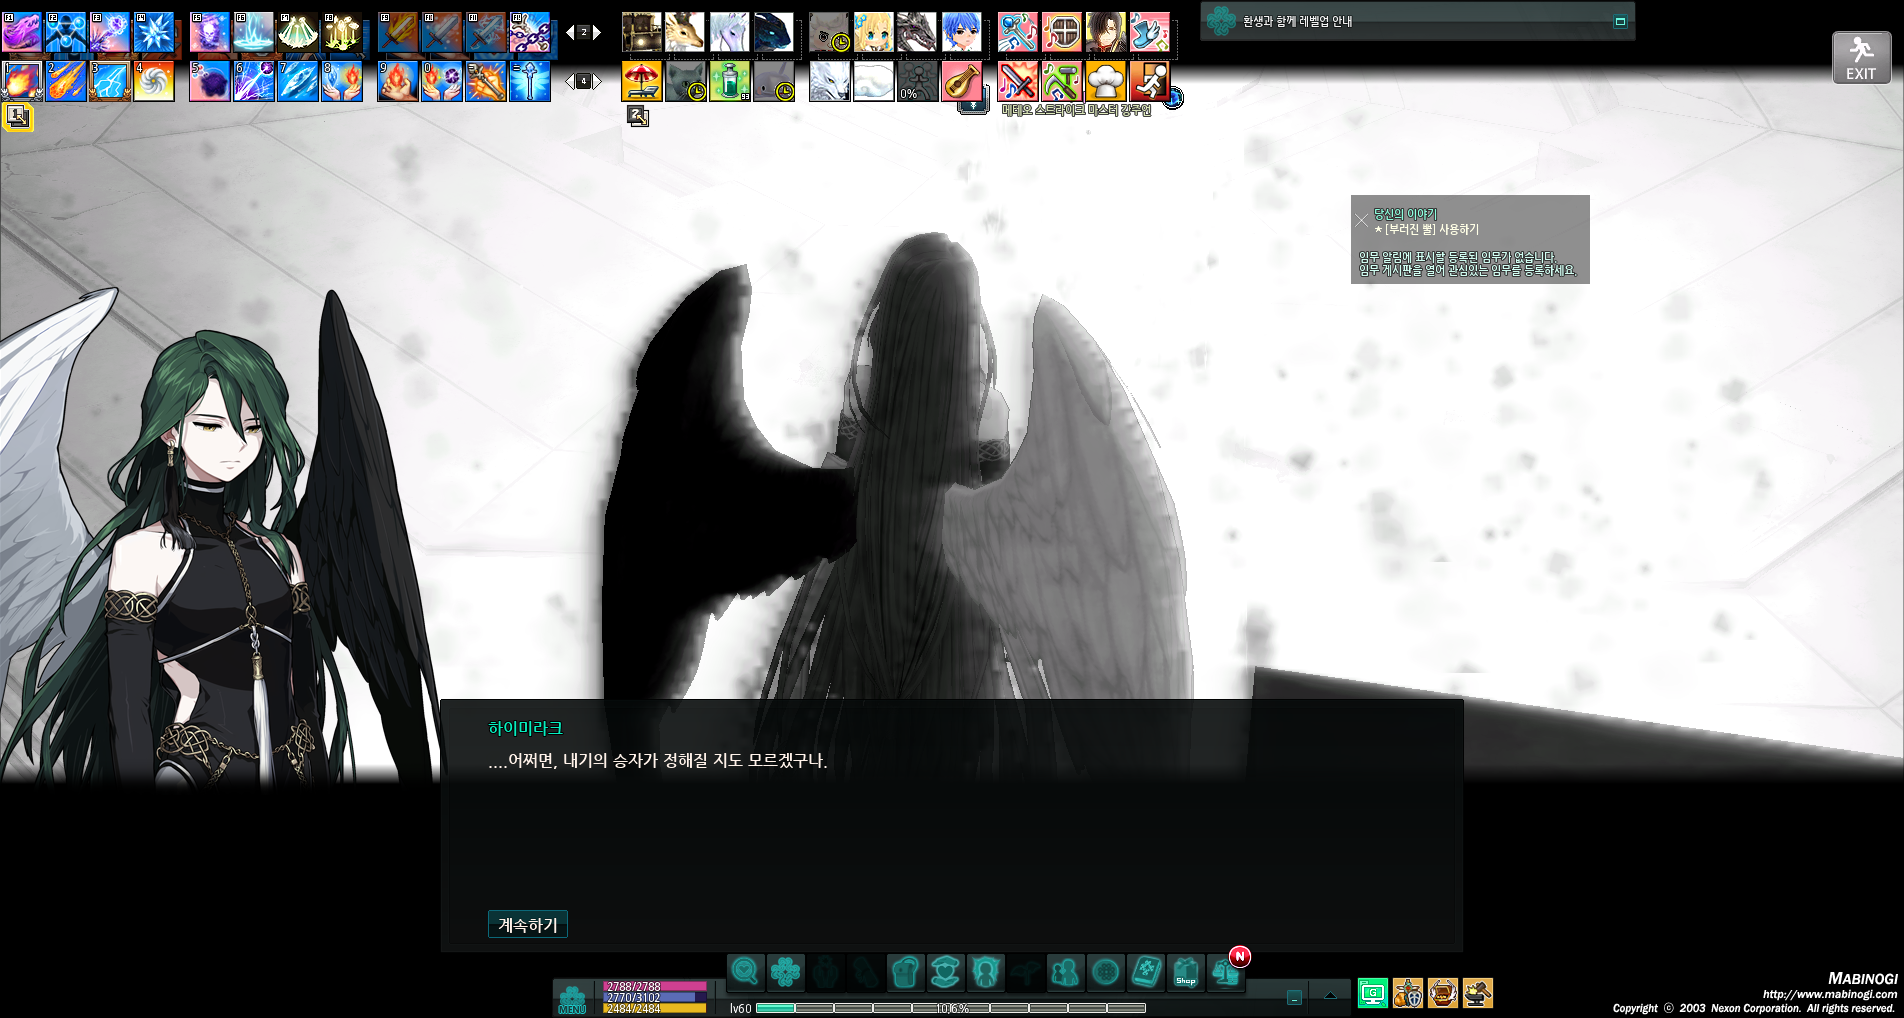1904x1018 pixels.
Task: Open the clover MENU button
Action: pos(572,998)
